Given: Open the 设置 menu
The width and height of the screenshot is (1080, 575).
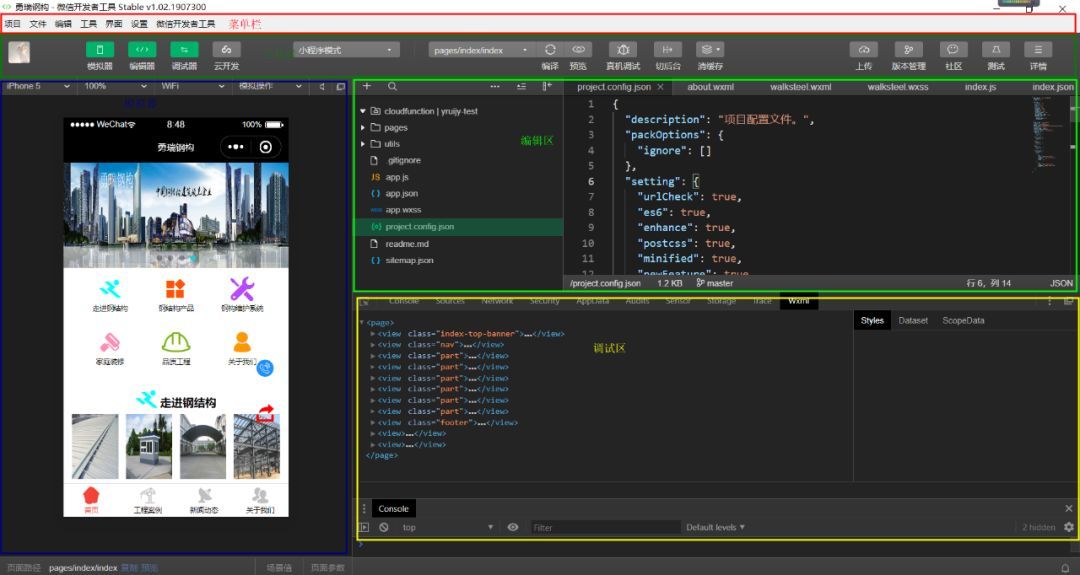Looking at the screenshot, I should (x=139, y=23).
